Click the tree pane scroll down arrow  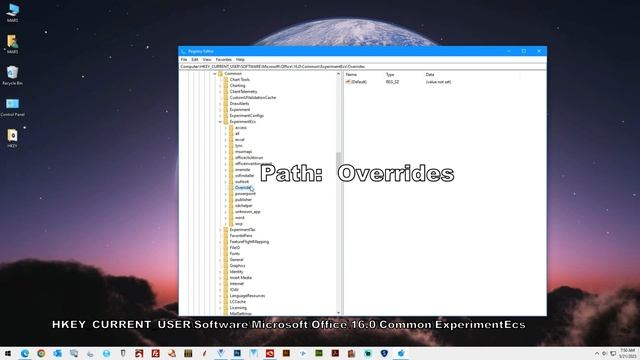pos(338,313)
